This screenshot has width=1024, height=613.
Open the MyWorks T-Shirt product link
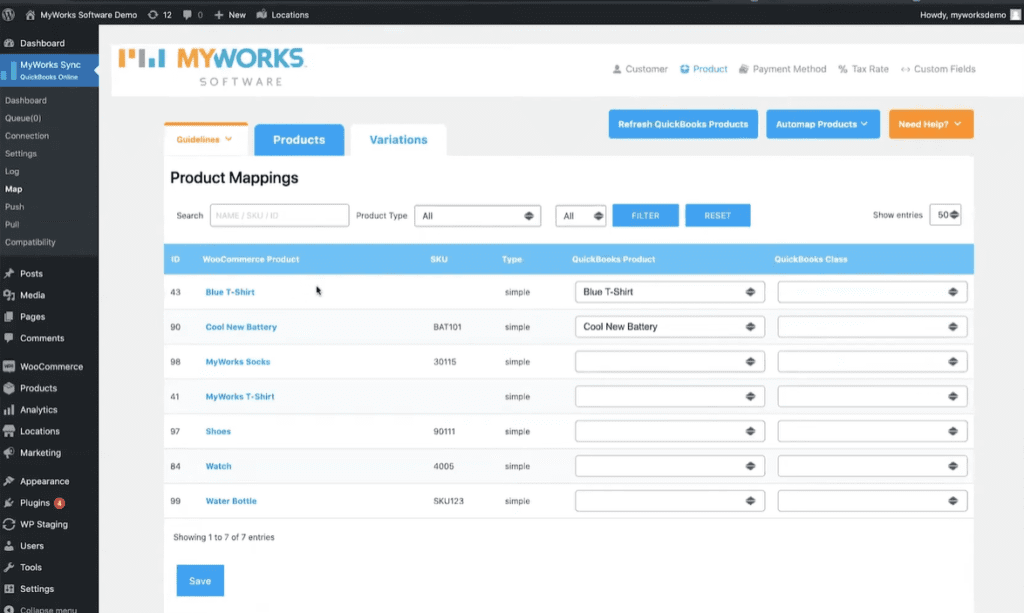click(x=240, y=396)
